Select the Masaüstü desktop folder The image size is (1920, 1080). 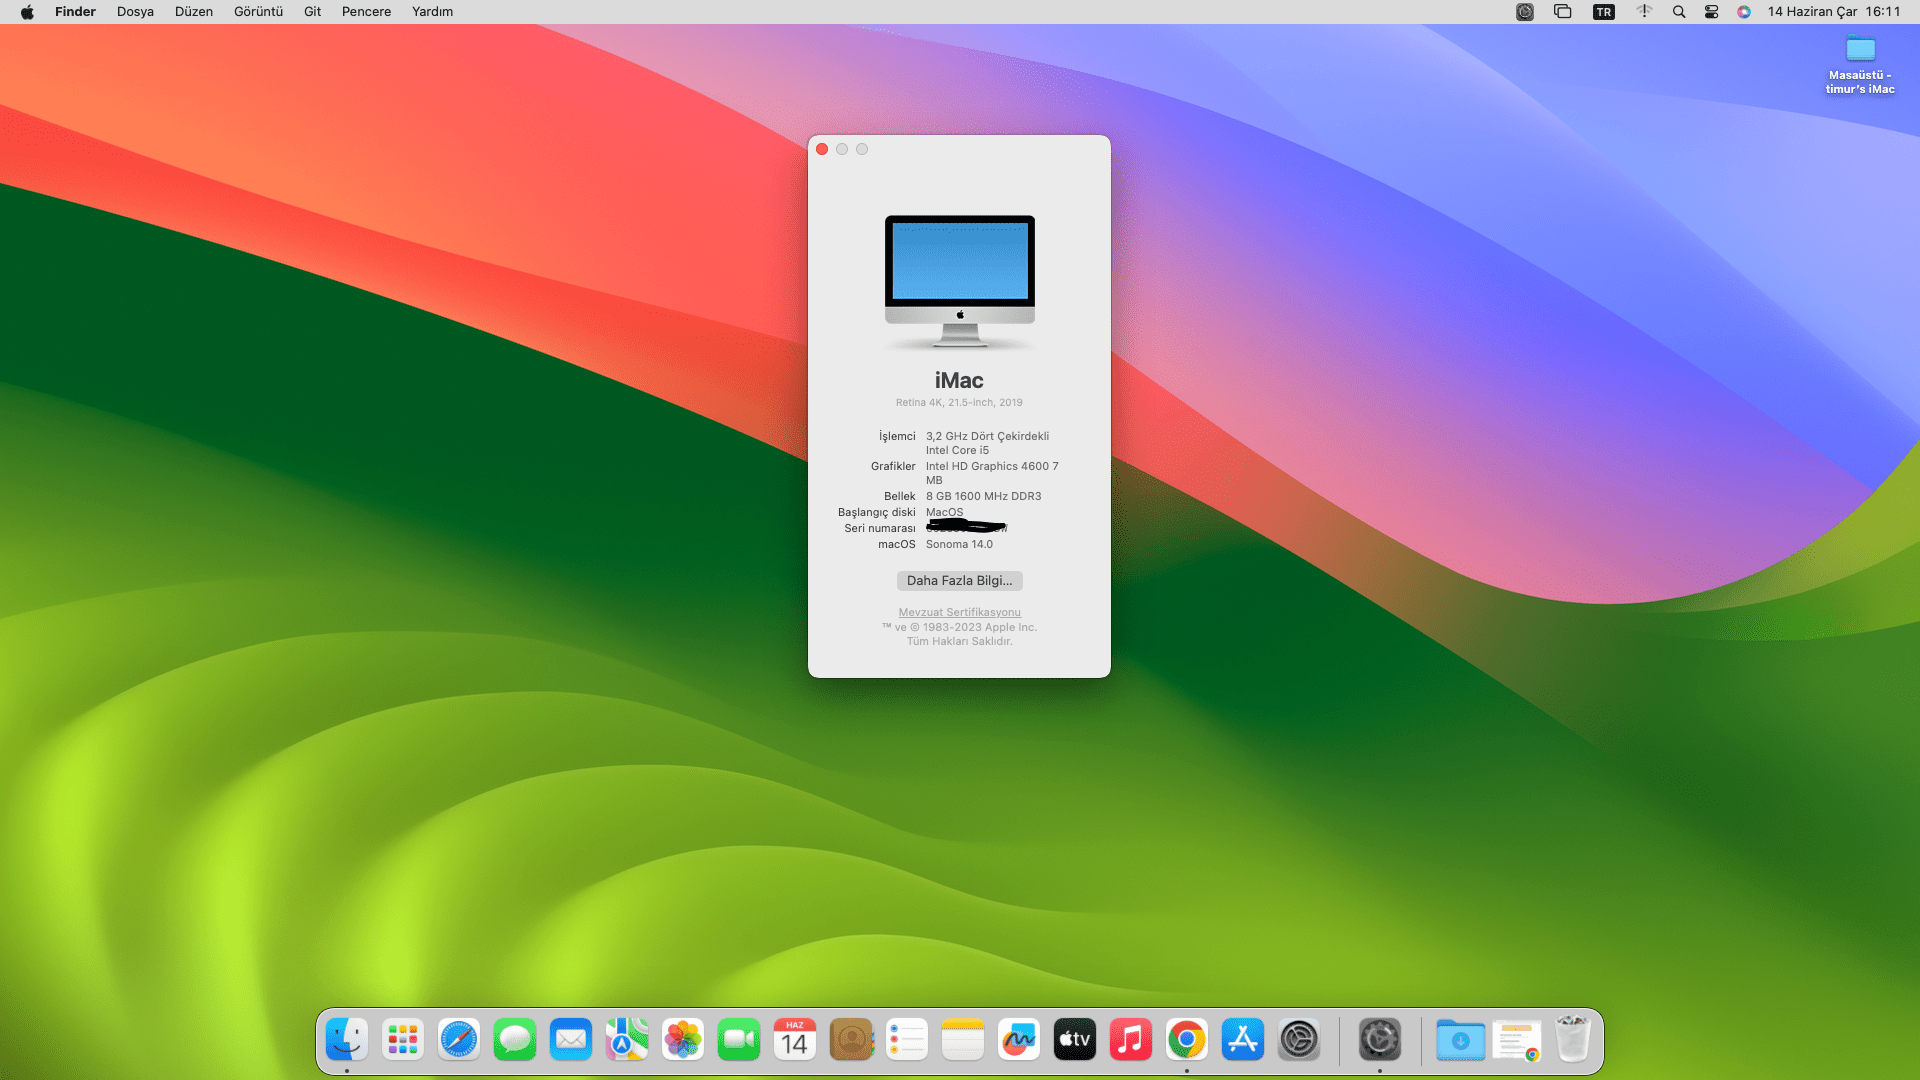(x=1860, y=50)
